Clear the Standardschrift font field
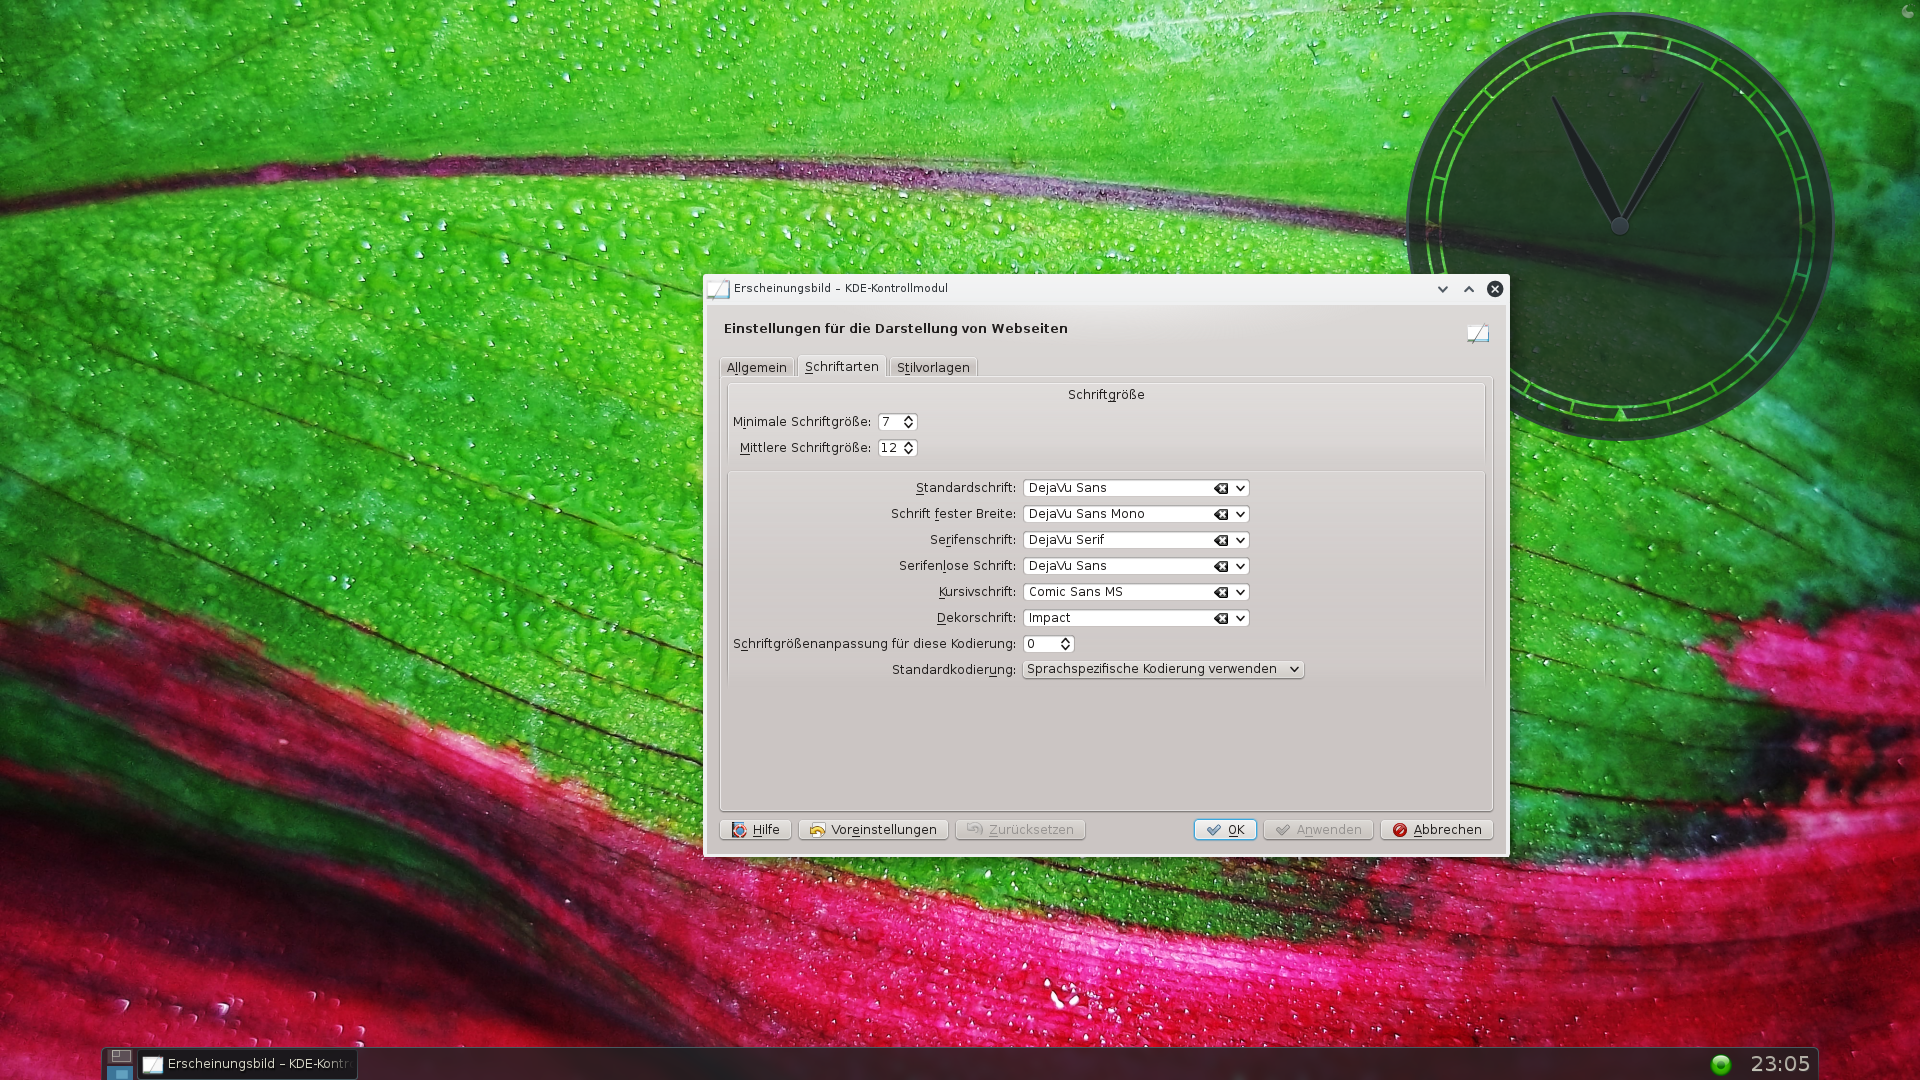This screenshot has height=1080, width=1920. pos(1221,488)
